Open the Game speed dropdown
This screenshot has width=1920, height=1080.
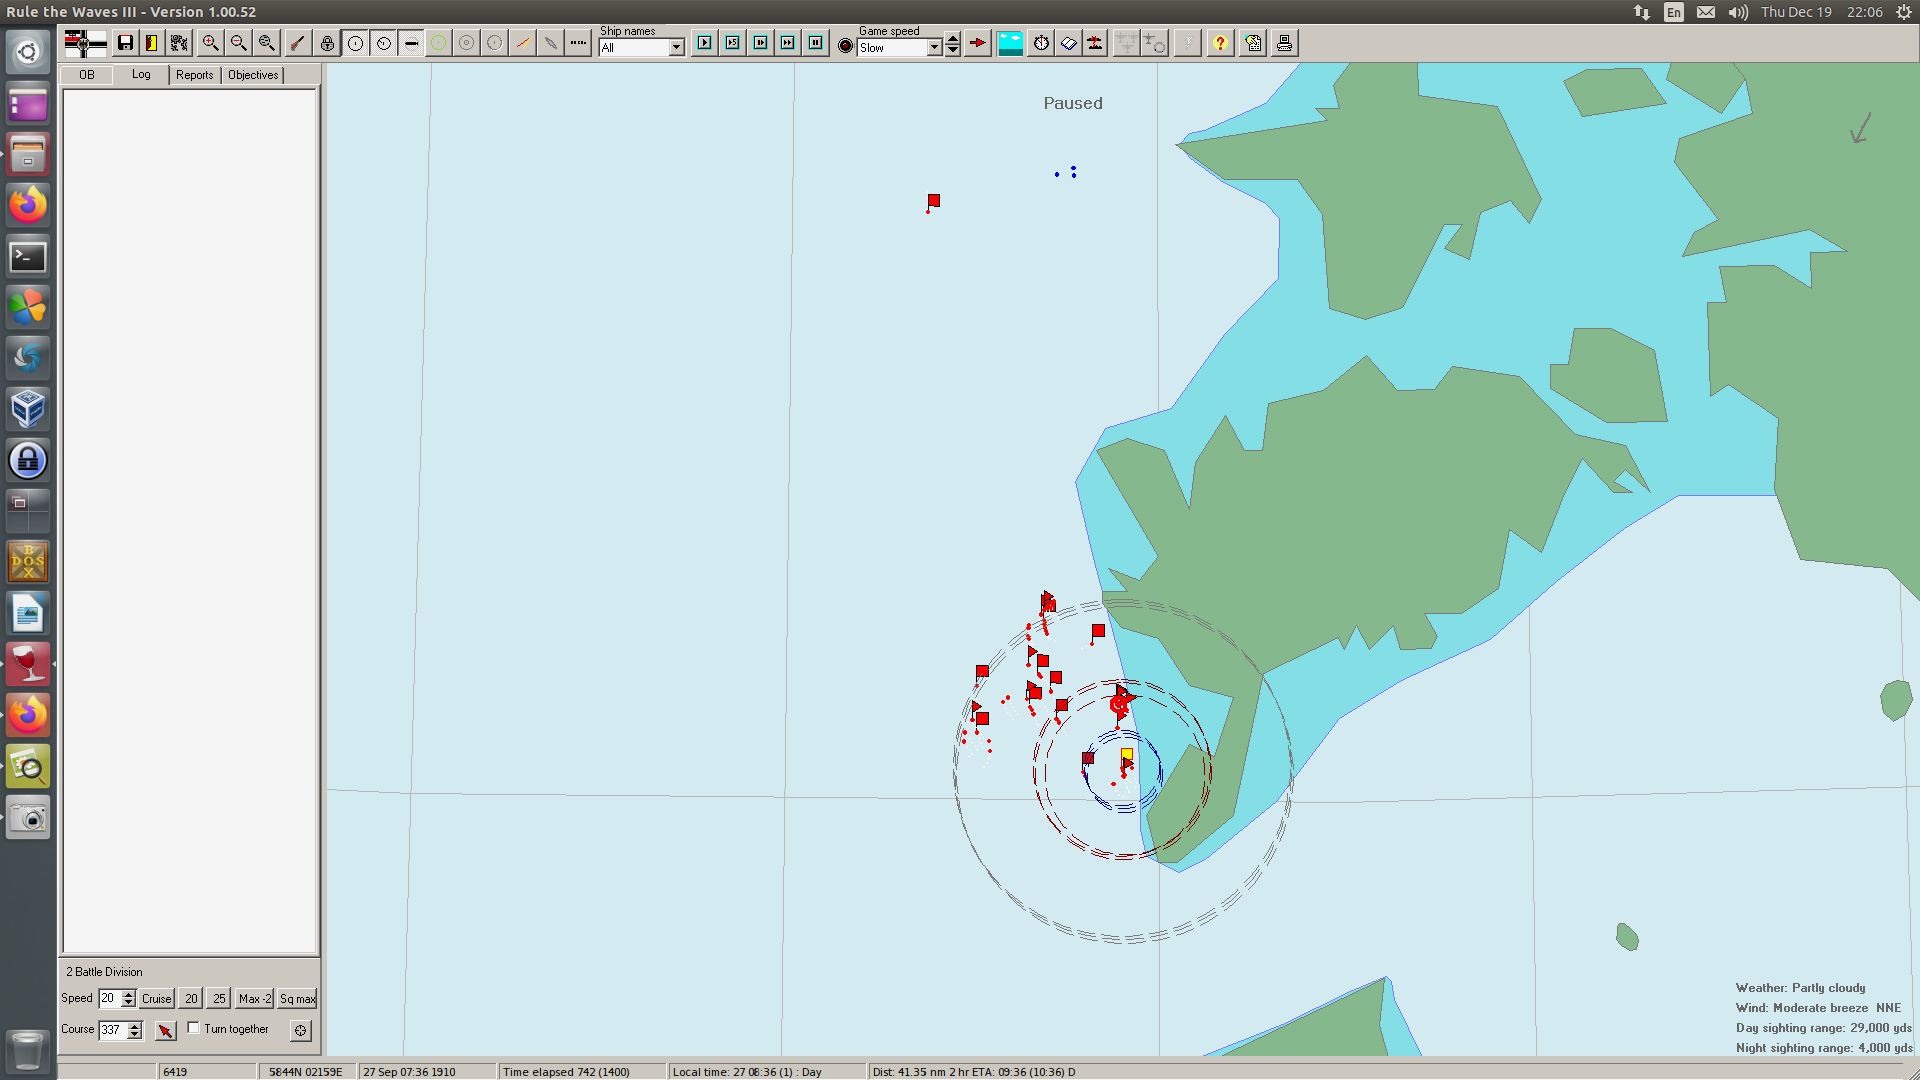(x=934, y=48)
